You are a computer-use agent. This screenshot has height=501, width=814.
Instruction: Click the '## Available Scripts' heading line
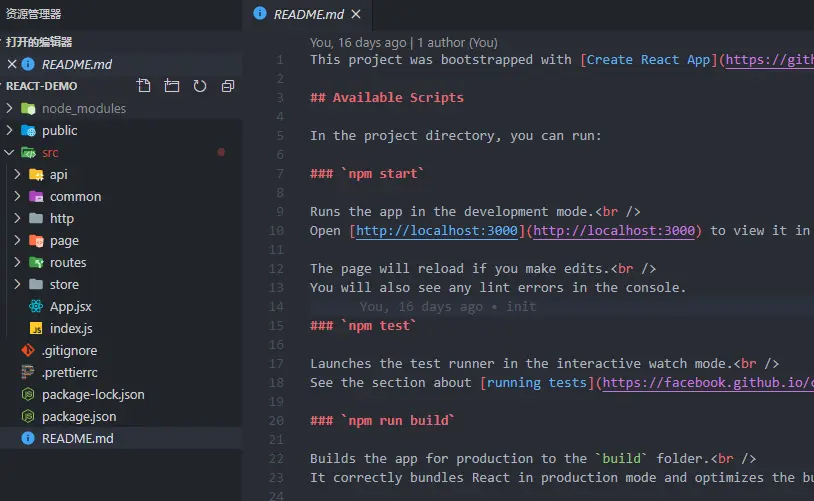point(387,98)
